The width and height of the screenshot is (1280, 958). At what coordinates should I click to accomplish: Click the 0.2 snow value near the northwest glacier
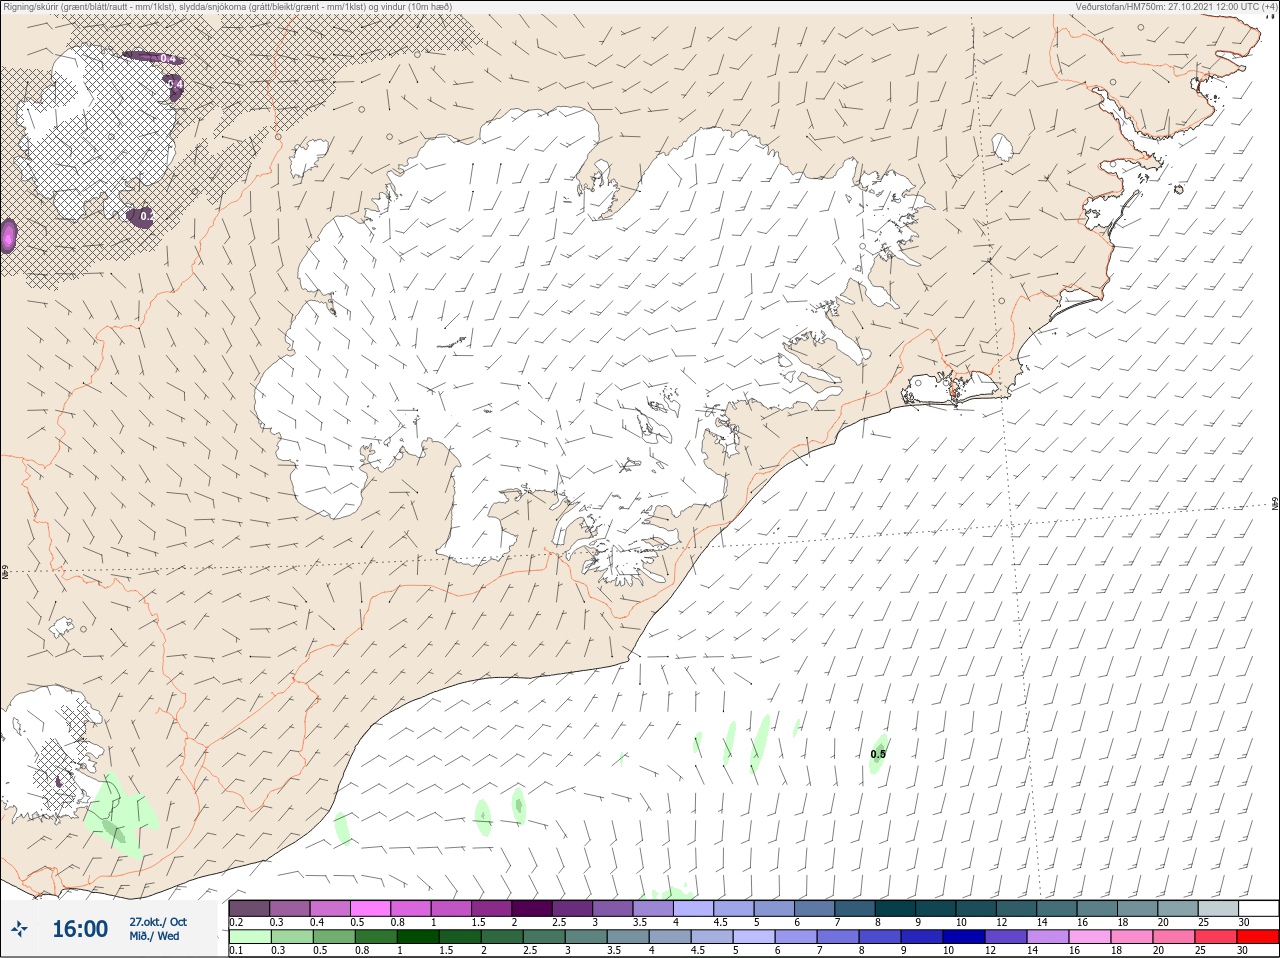click(146, 216)
